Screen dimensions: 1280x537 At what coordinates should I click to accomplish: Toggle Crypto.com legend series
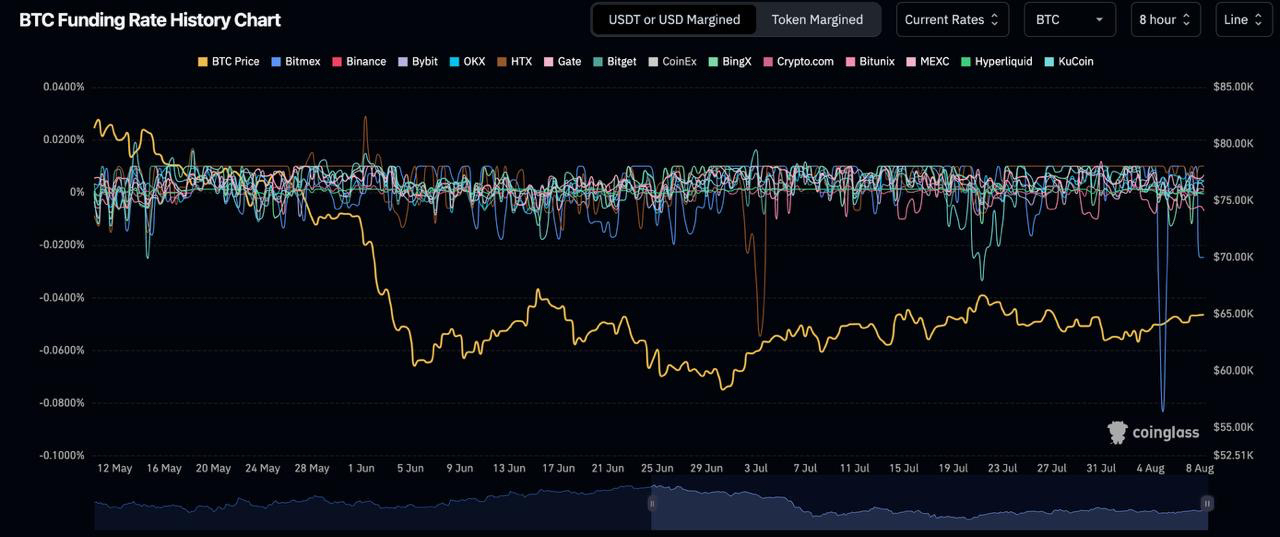798,62
